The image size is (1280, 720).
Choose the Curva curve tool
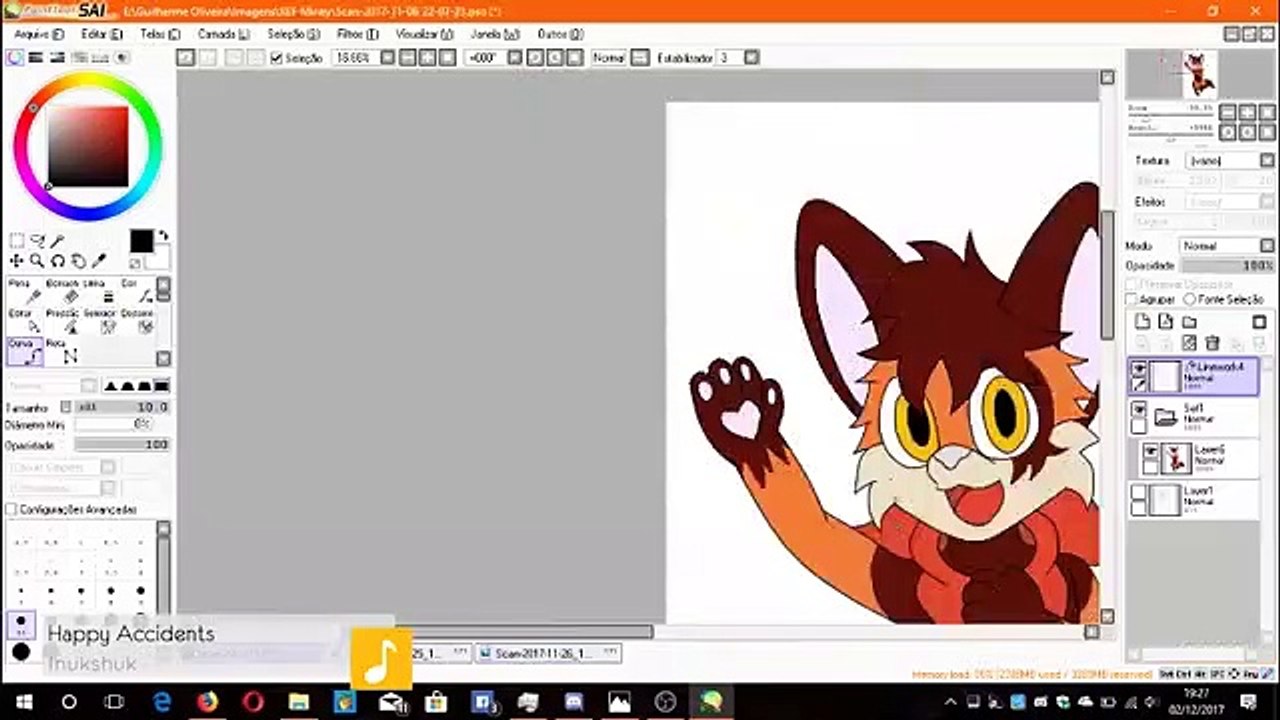[x=25, y=350]
